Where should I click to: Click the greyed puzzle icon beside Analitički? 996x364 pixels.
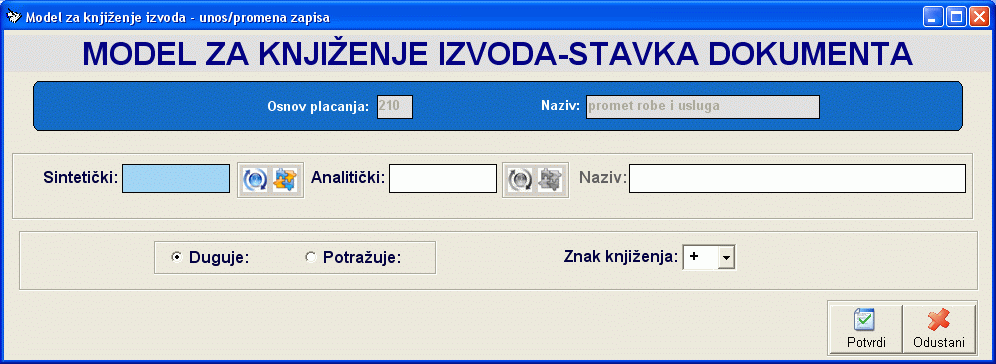tap(549, 180)
